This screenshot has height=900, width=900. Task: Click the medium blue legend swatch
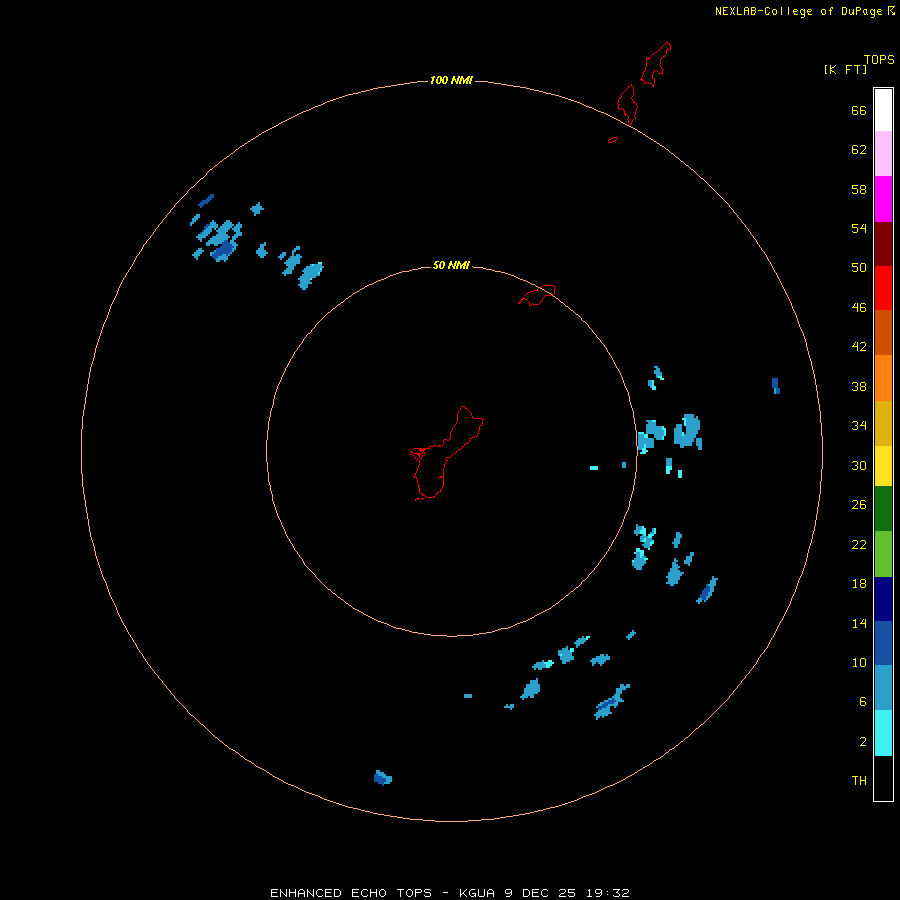tap(883, 643)
